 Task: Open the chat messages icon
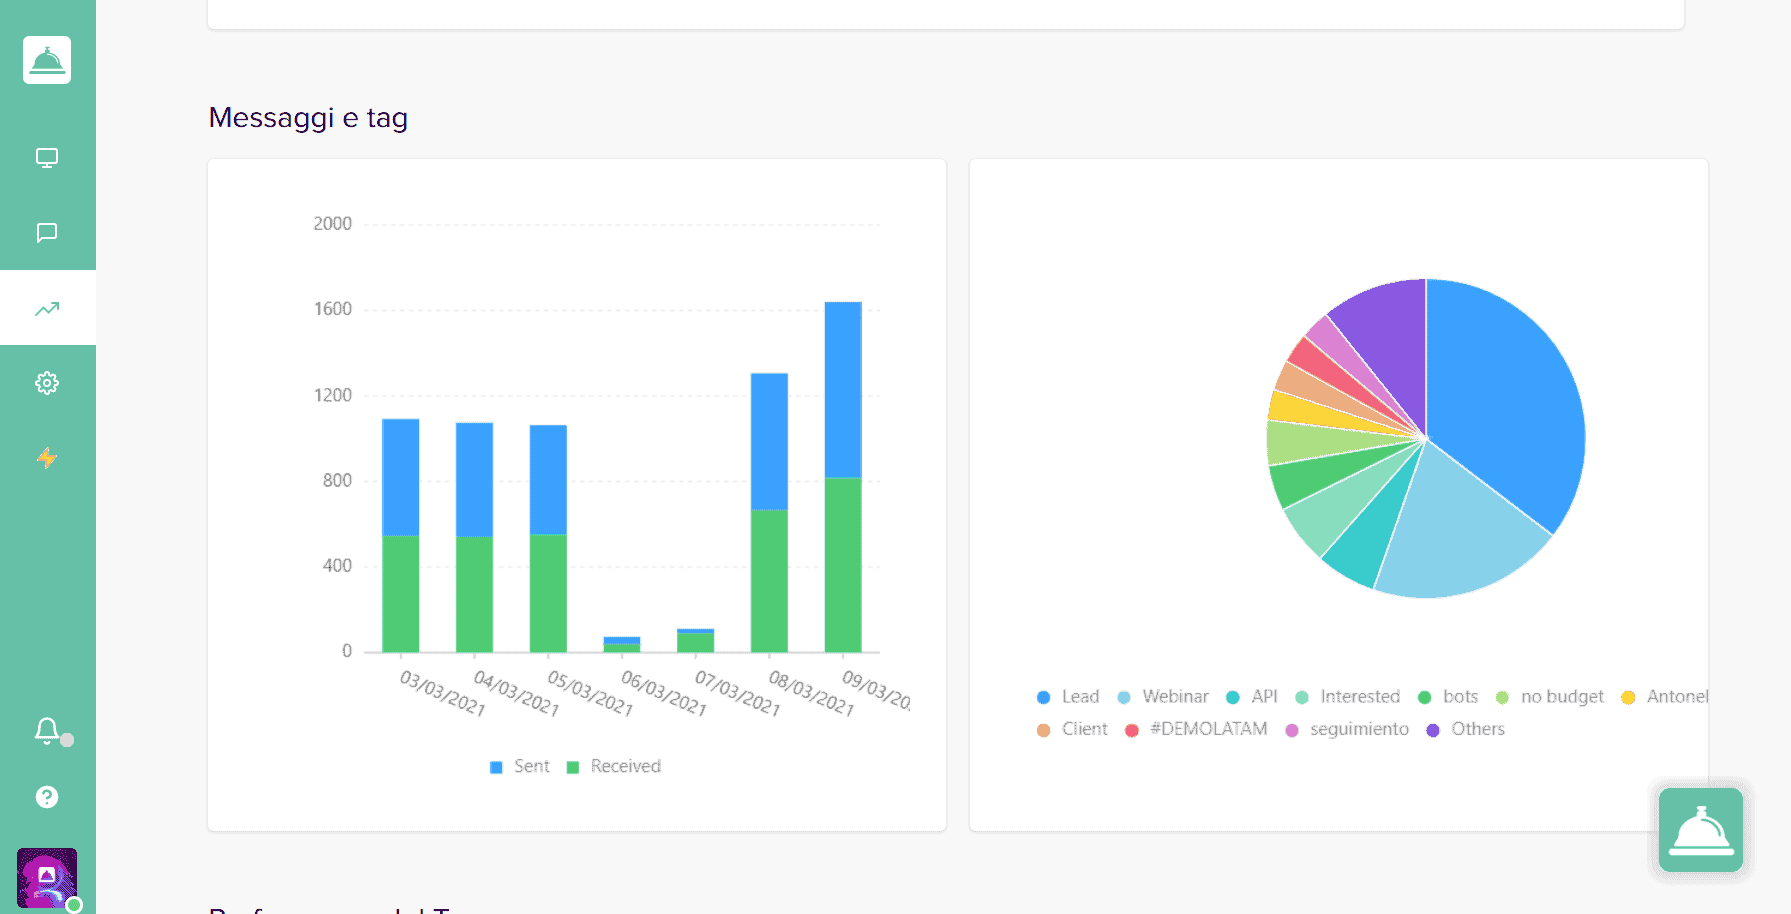[x=47, y=233]
